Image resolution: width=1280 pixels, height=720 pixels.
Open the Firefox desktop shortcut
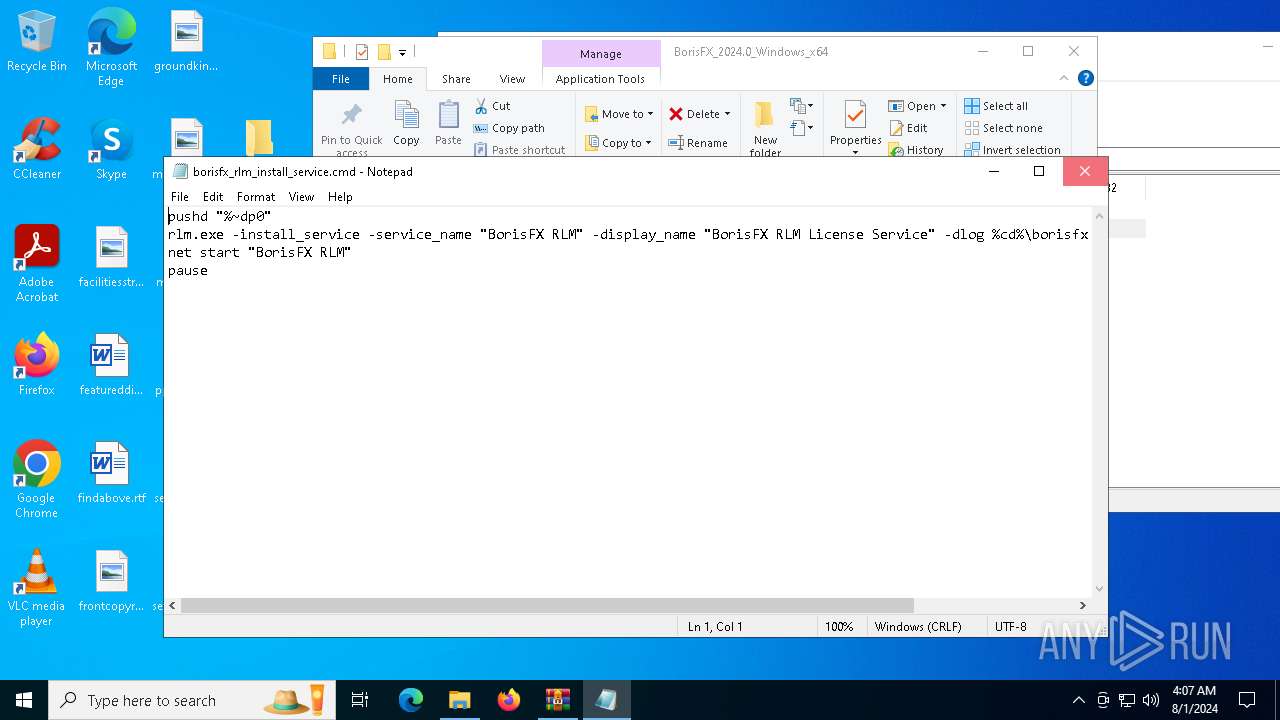click(x=37, y=365)
